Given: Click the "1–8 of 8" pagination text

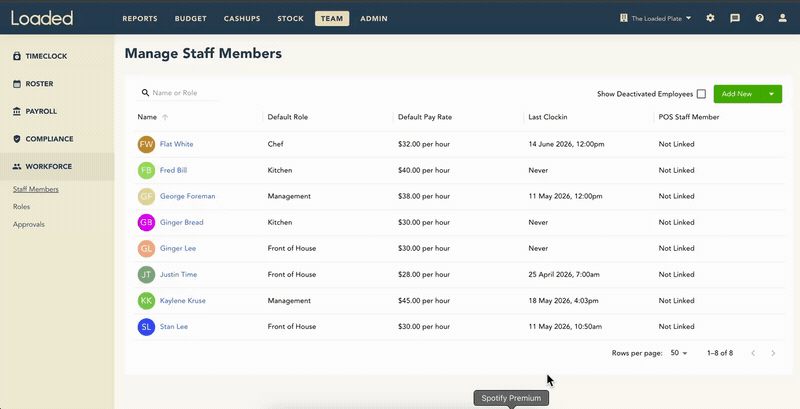Looking at the screenshot, I should click(720, 353).
